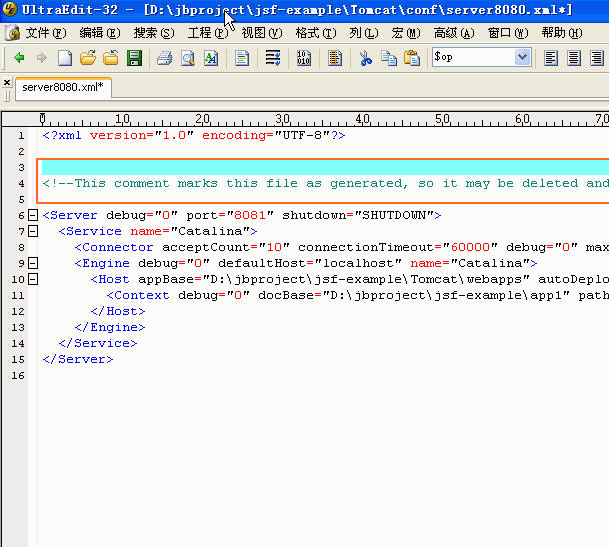Click line number 1 in the gutter
Image resolution: width=609 pixels, height=547 pixels.
pyautogui.click(x=21, y=136)
